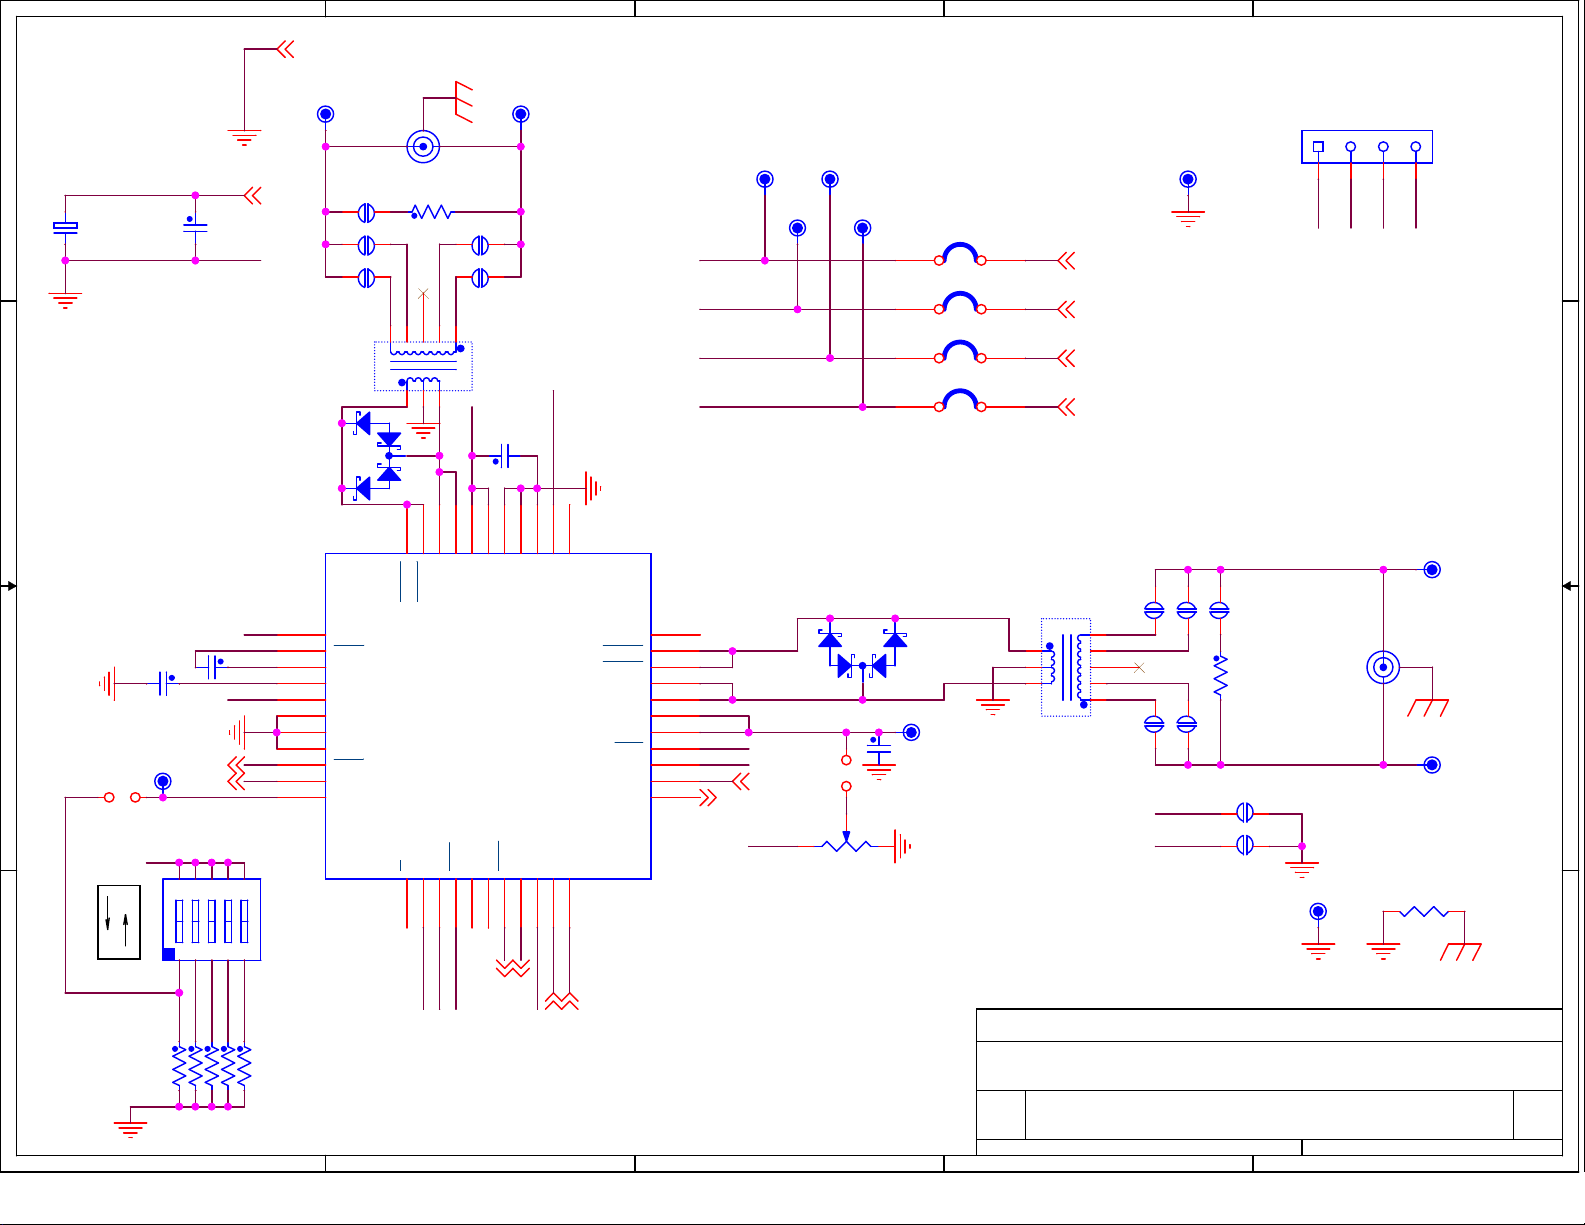Toggle the leftmost slider in the DIP switch
Screen dimensions: 1585x1225
(179, 921)
